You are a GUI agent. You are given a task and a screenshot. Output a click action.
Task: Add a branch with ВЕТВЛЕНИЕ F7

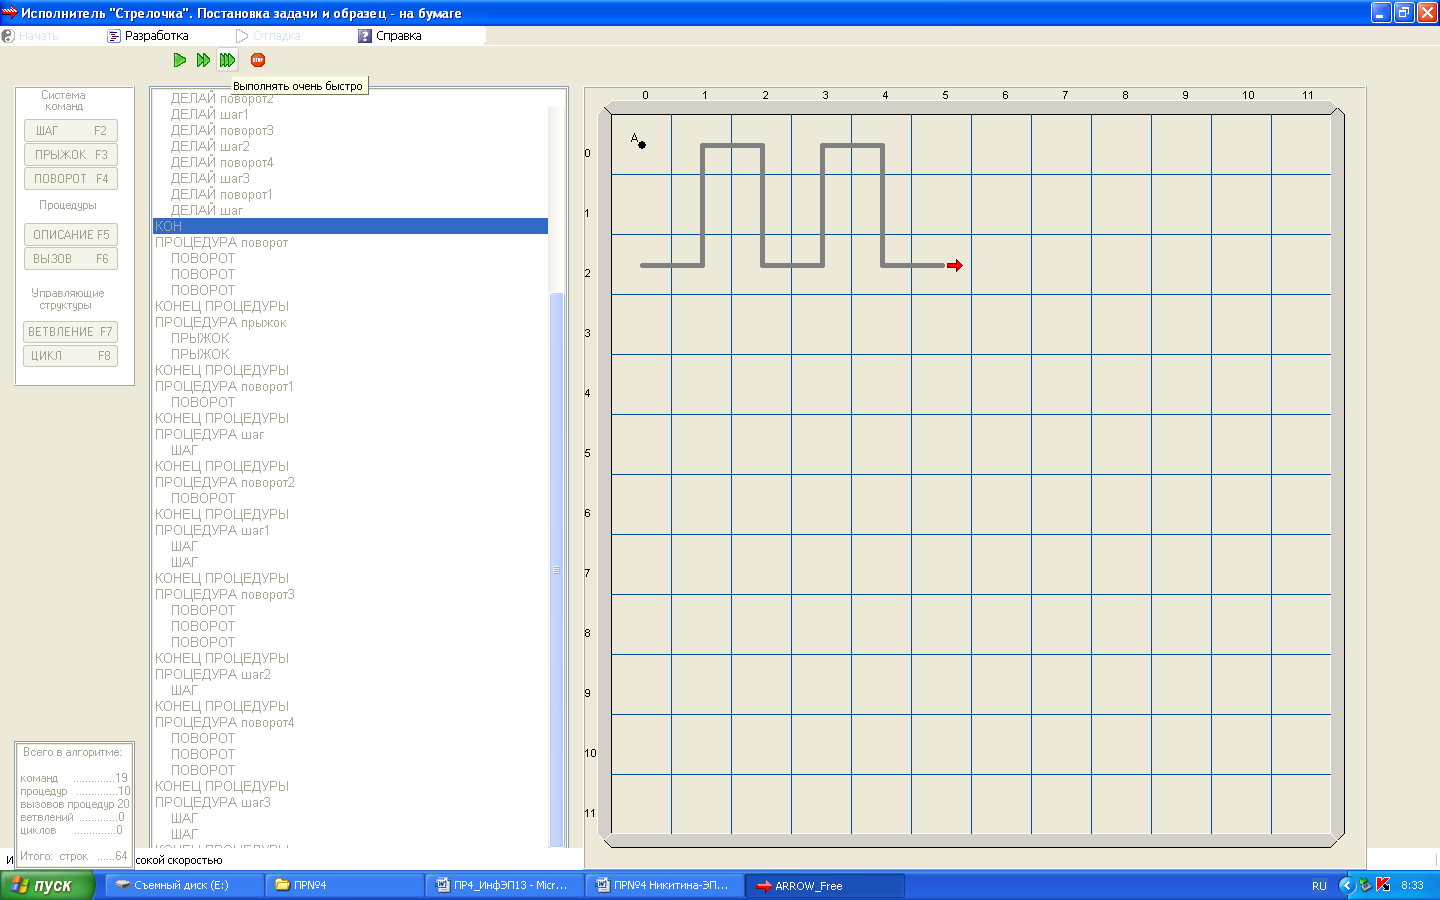pos(71,332)
